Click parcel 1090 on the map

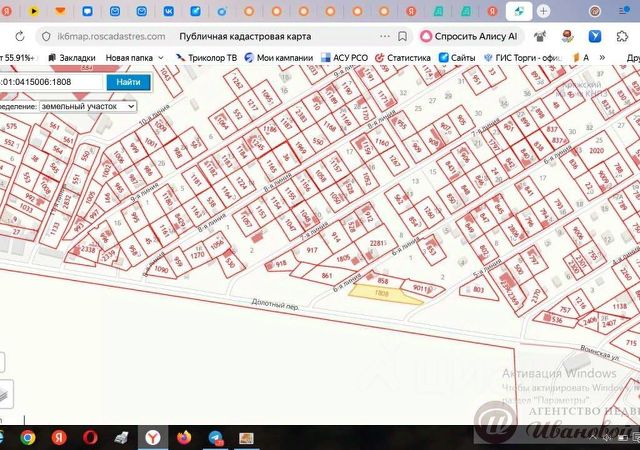[161, 269]
